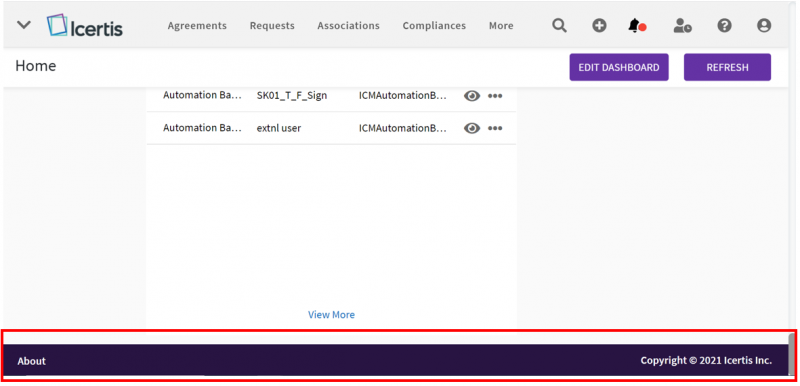Click the Home page title
800x386 pixels.
[36, 66]
